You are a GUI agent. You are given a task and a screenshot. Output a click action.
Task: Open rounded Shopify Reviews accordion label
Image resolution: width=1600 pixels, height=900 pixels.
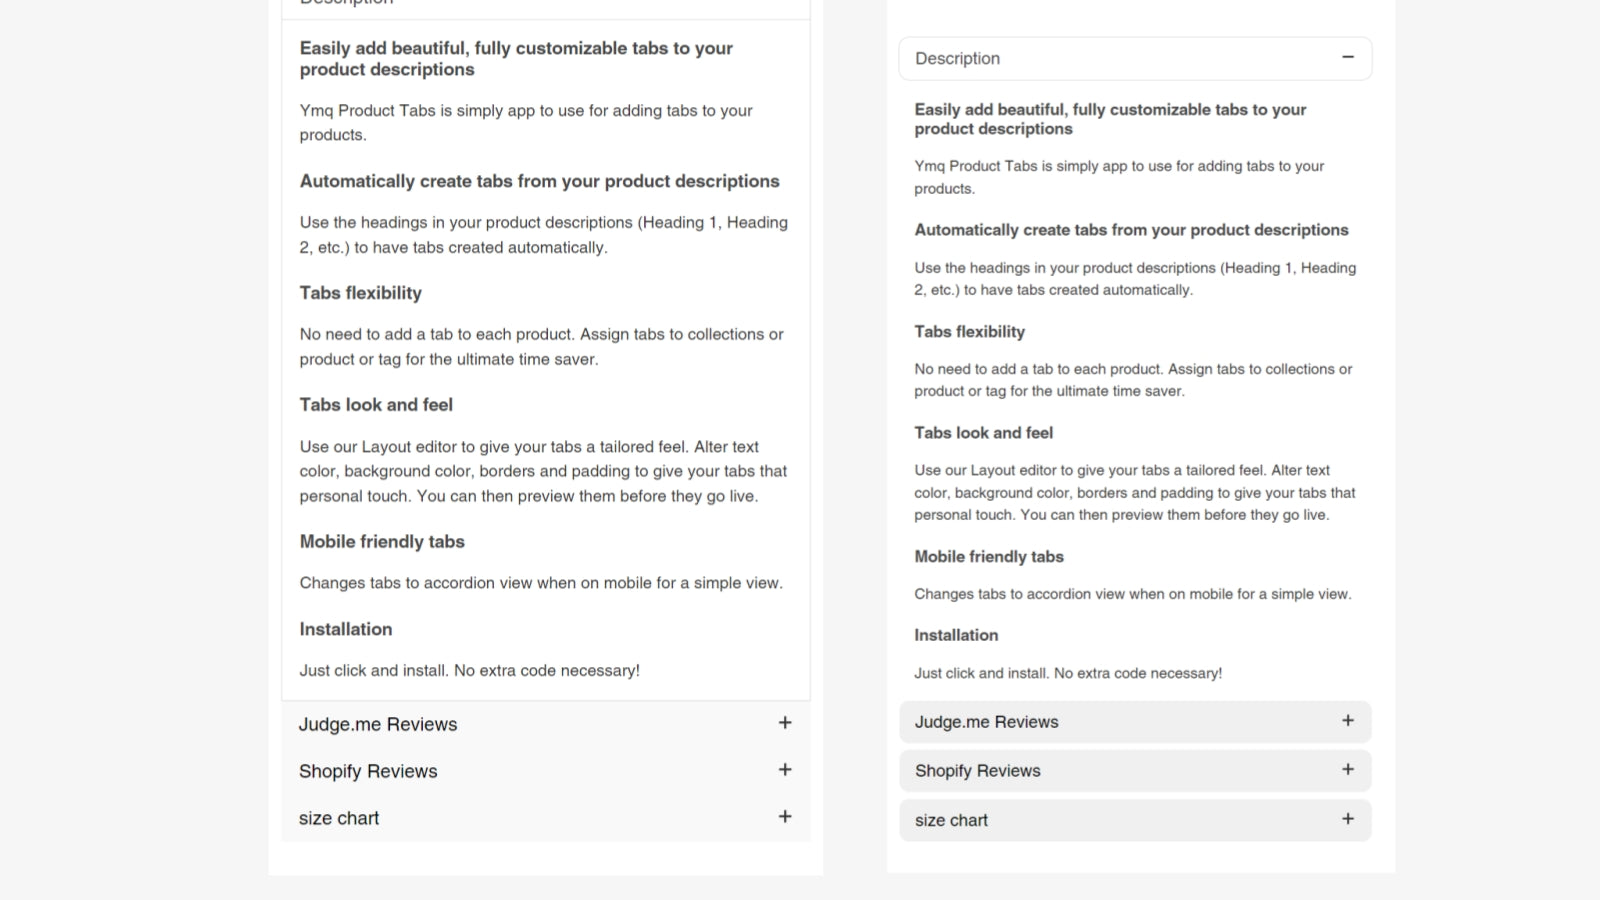[977, 771]
